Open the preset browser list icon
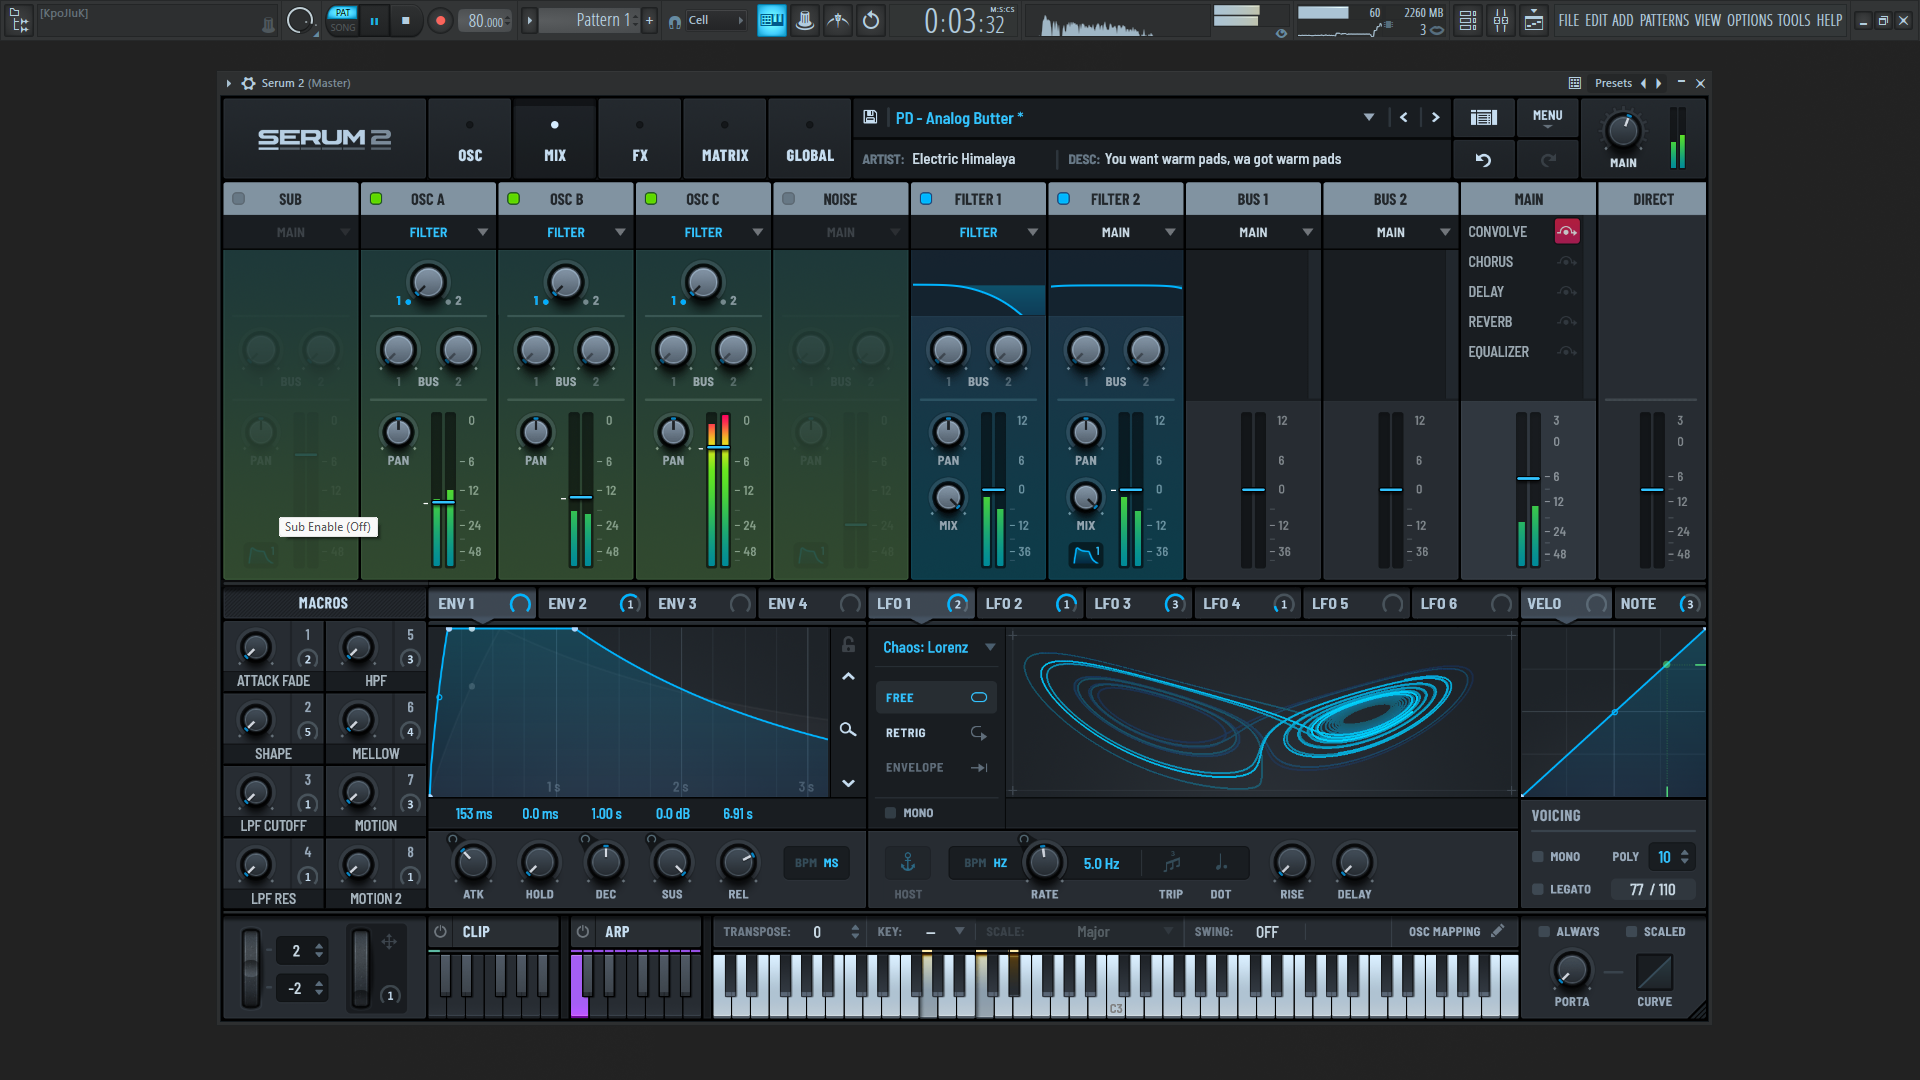Image resolution: width=1920 pixels, height=1080 pixels. (x=1483, y=118)
